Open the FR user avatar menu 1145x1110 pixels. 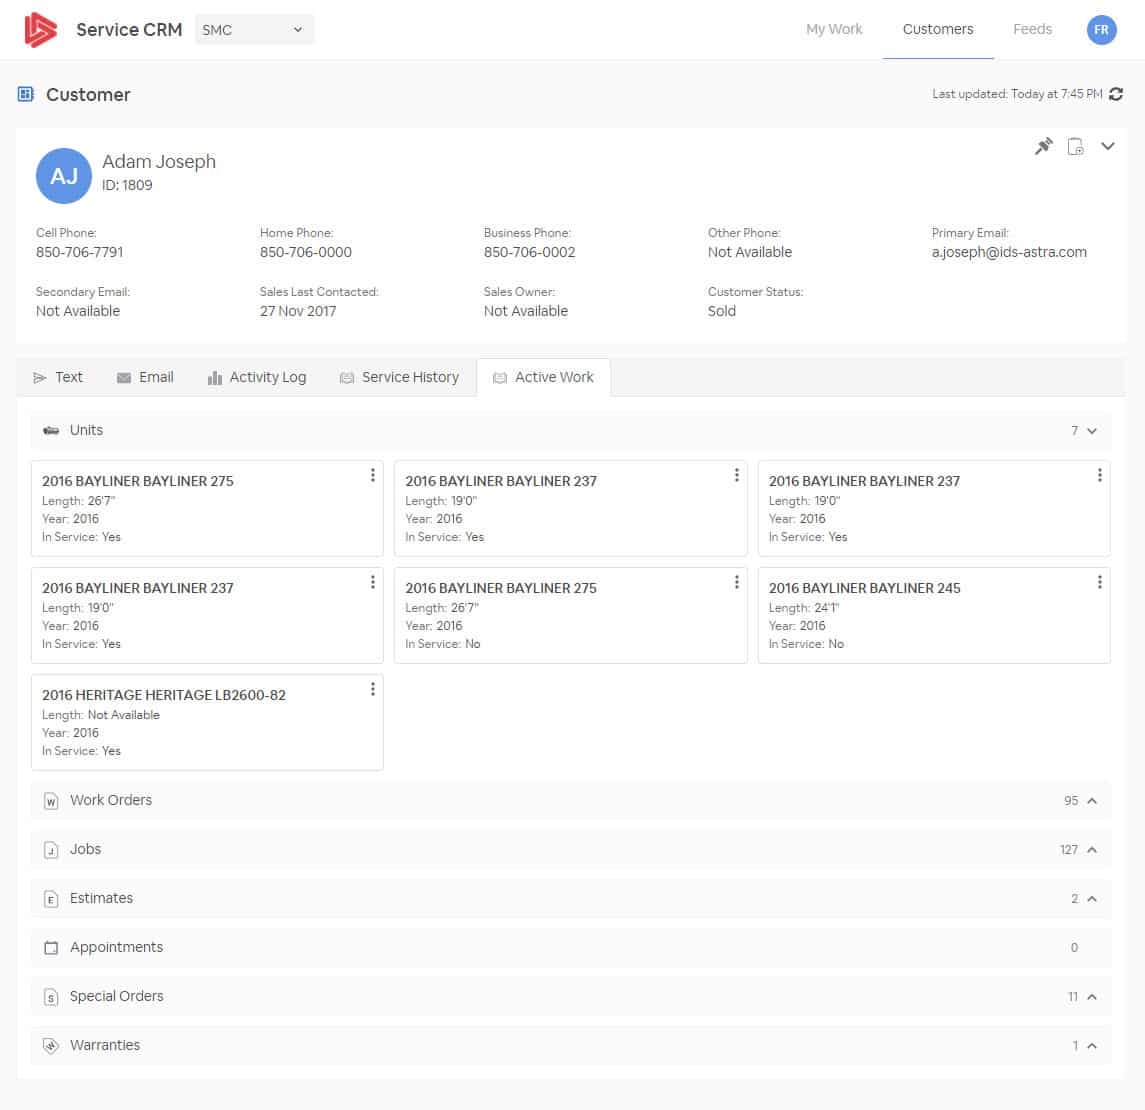[1101, 30]
